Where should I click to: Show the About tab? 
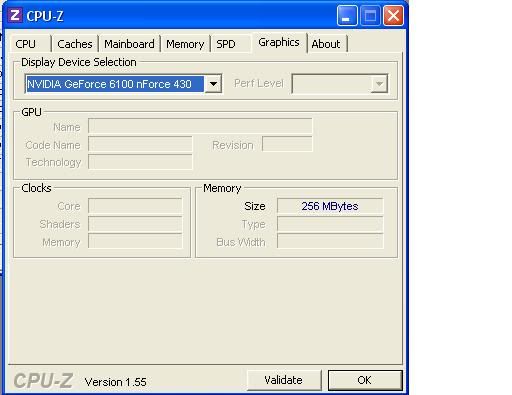(x=326, y=44)
